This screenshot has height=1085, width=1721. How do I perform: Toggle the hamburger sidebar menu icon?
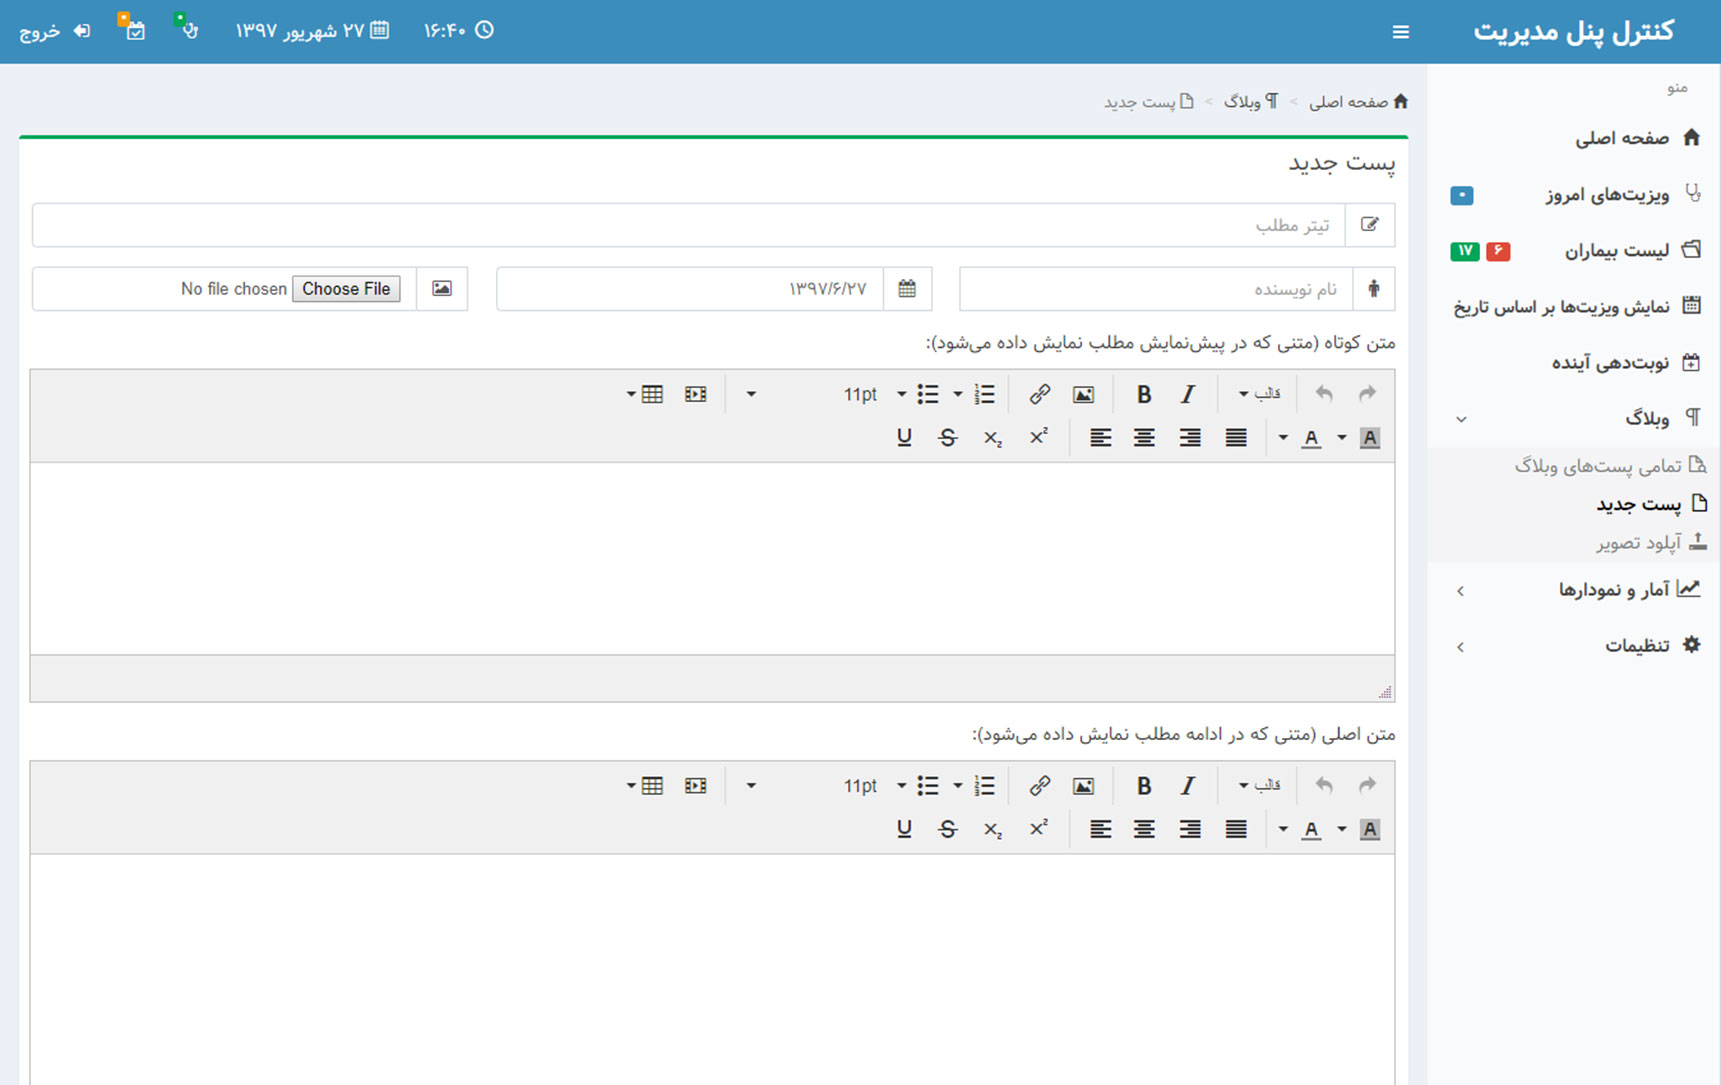click(x=1400, y=32)
